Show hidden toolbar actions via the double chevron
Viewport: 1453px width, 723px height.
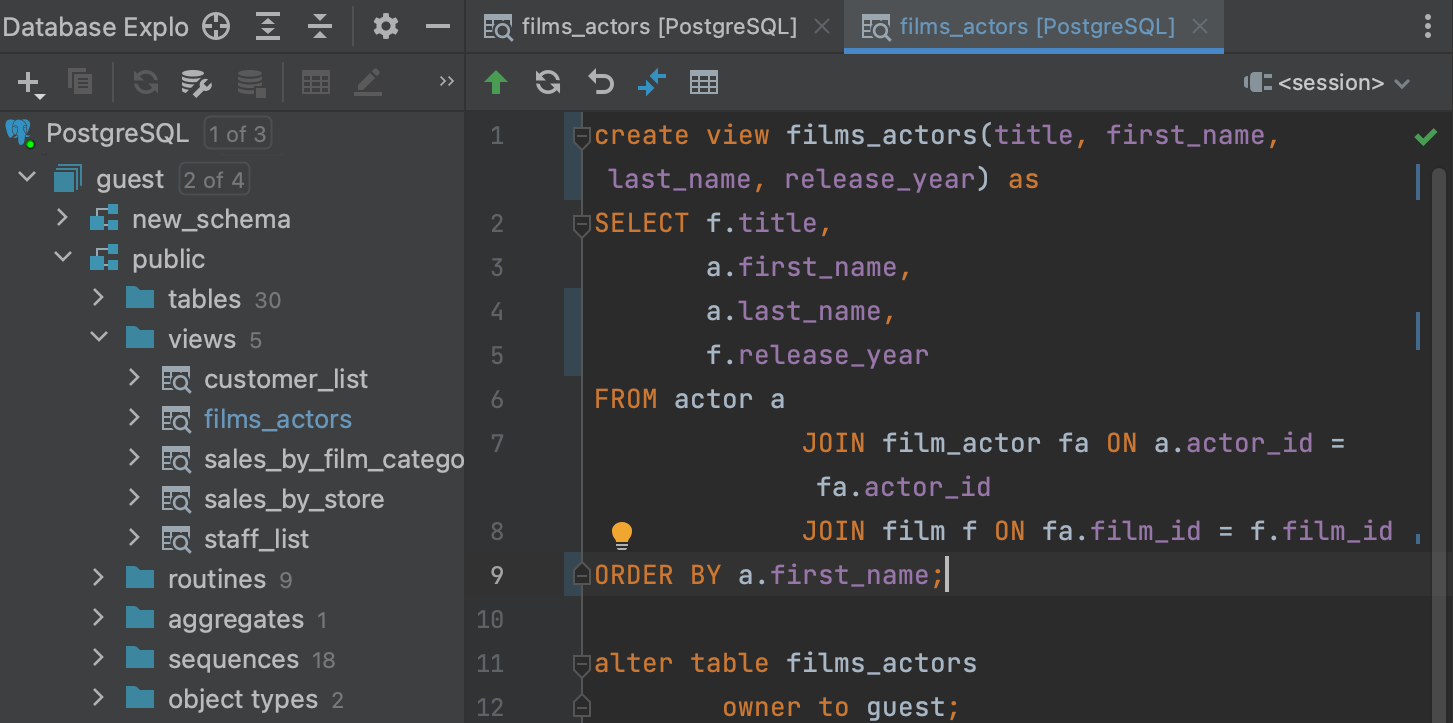pyautogui.click(x=445, y=82)
